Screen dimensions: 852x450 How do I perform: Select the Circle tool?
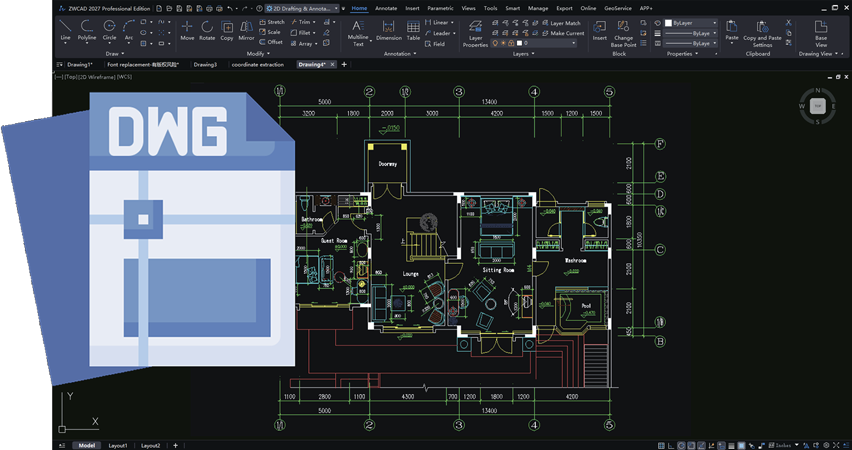coord(109,30)
